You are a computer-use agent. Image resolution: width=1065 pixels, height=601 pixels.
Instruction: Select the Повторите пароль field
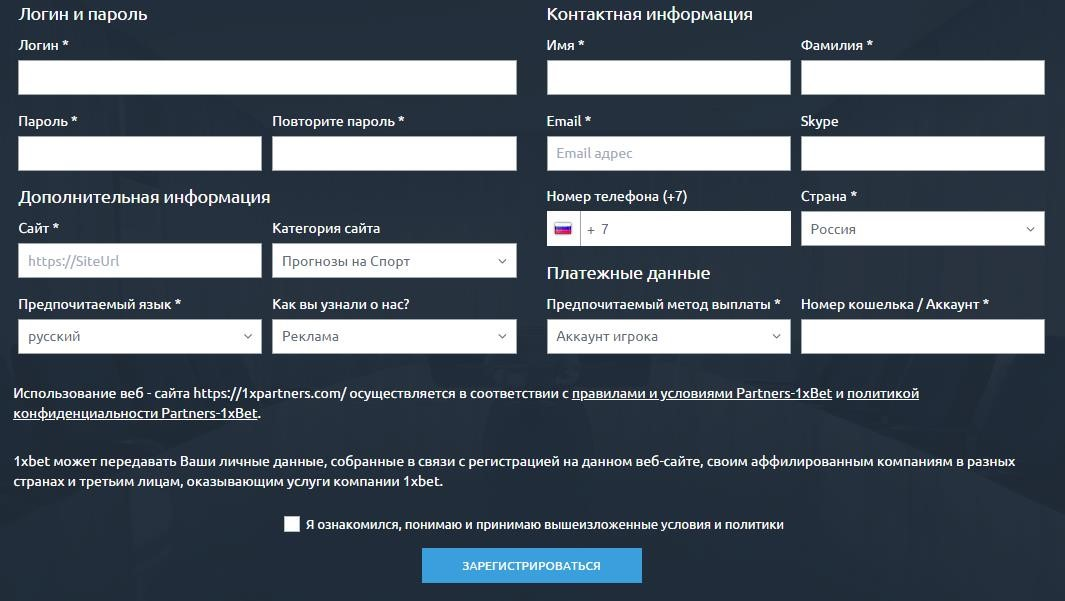[394, 153]
